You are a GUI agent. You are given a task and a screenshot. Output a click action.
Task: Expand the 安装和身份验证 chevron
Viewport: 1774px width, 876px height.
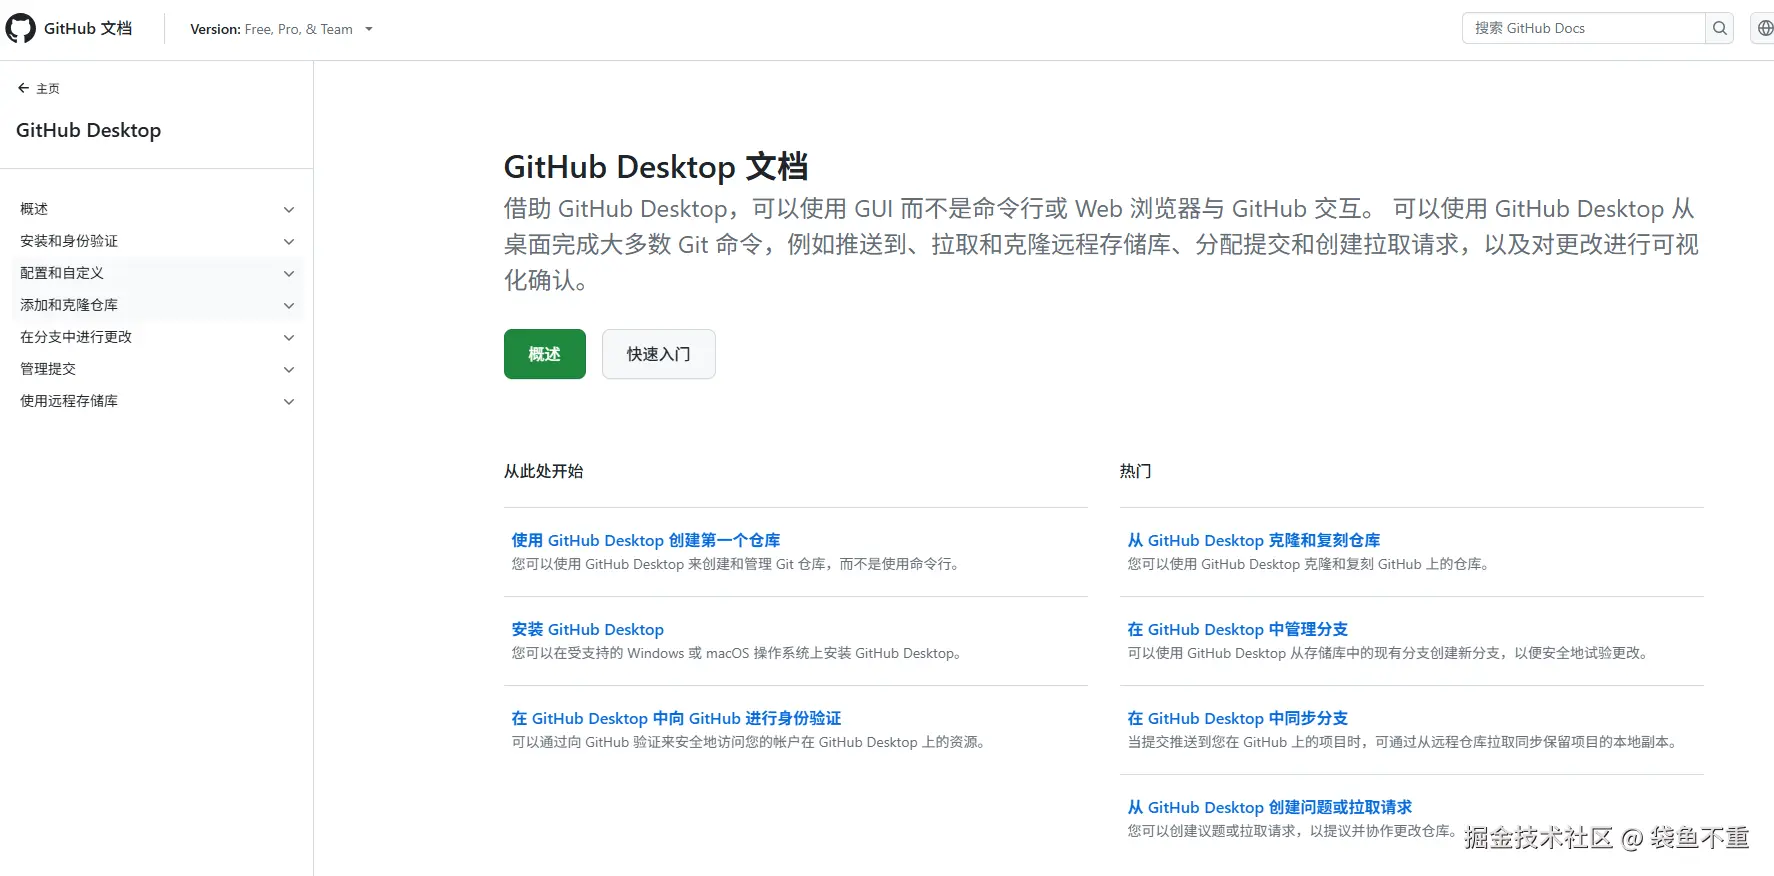pos(289,241)
